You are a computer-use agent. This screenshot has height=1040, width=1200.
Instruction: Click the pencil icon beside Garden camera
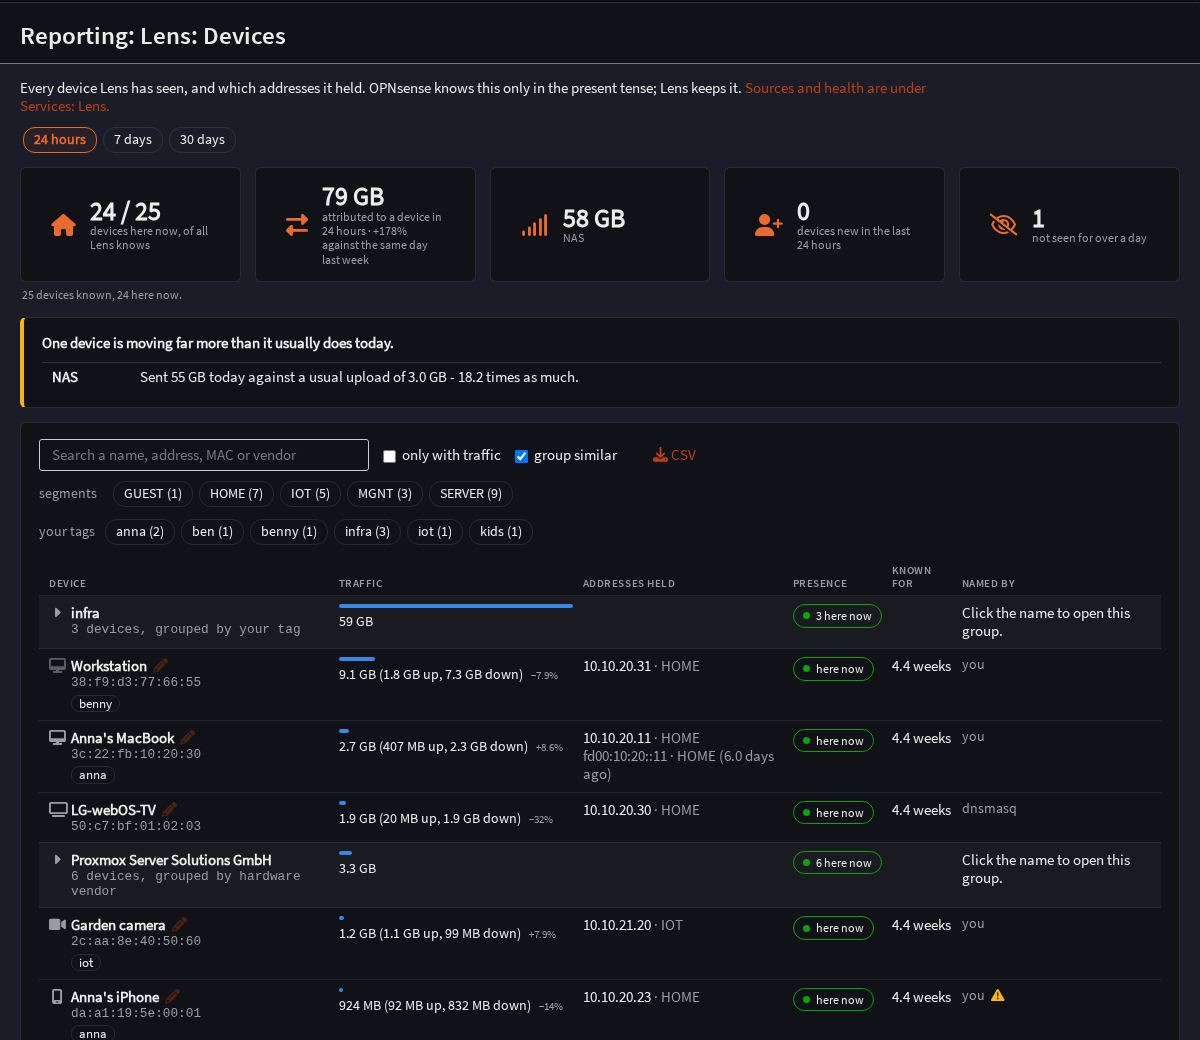coord(179,925)
